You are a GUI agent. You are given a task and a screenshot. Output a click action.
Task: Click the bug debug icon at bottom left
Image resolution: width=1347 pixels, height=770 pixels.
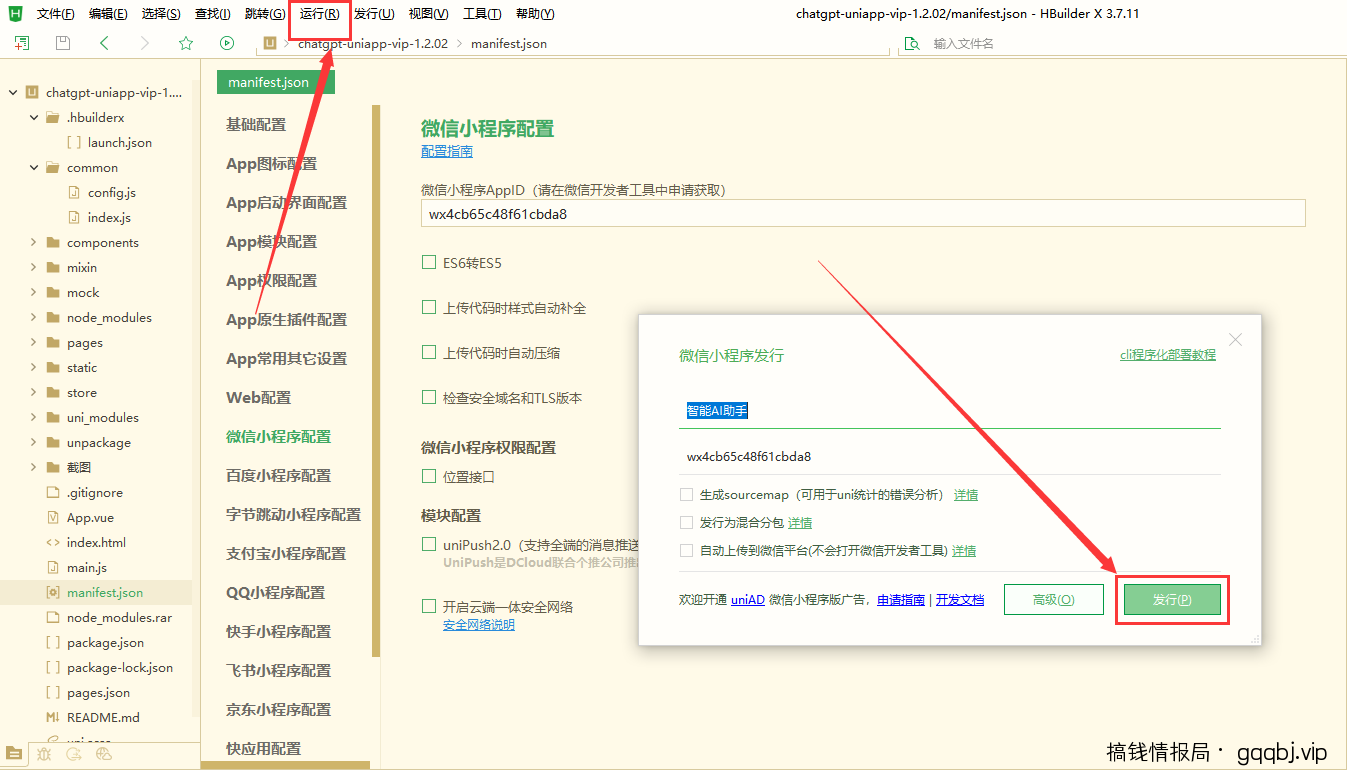44,754
